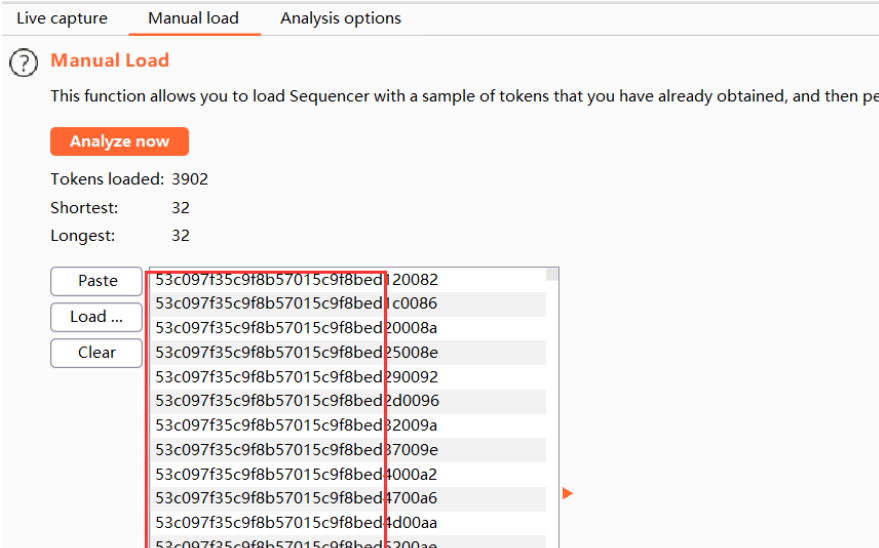Select token ending in 32009a
Viewport: 879px width, 548px height.
[348, 426]
